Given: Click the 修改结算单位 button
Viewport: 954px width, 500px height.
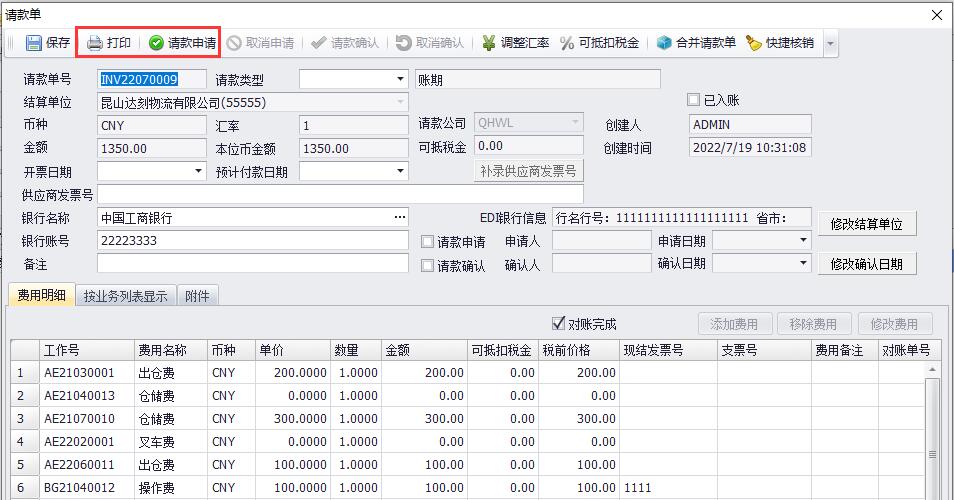Looking at the screenshot, I should pyautogui.click(x=867, y=224).
